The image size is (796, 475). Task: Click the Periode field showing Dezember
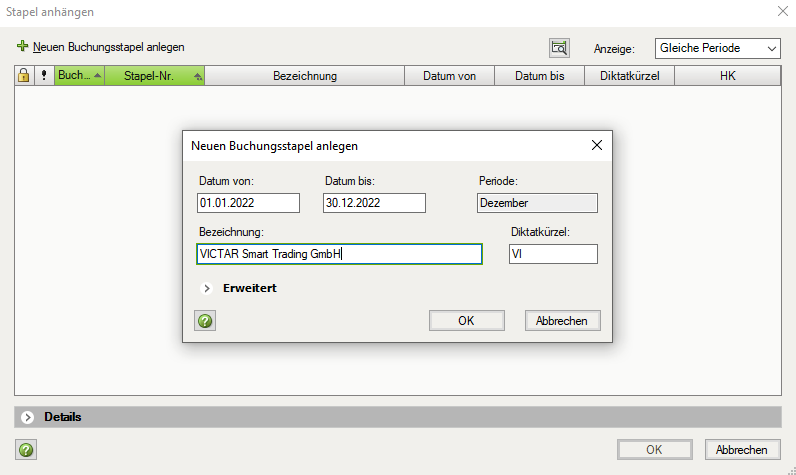pyautogui.click(x=537, y=203)
